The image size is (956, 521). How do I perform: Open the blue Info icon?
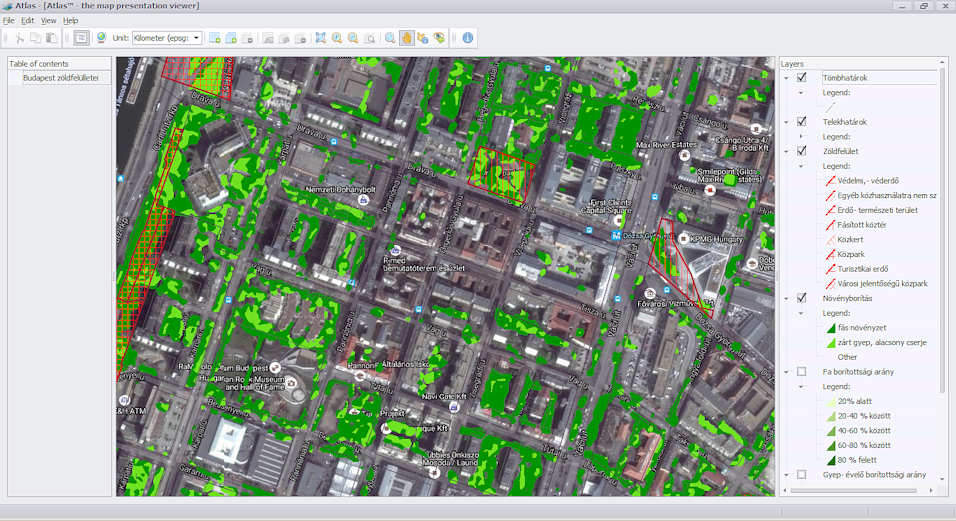click(x=468, y=38)
